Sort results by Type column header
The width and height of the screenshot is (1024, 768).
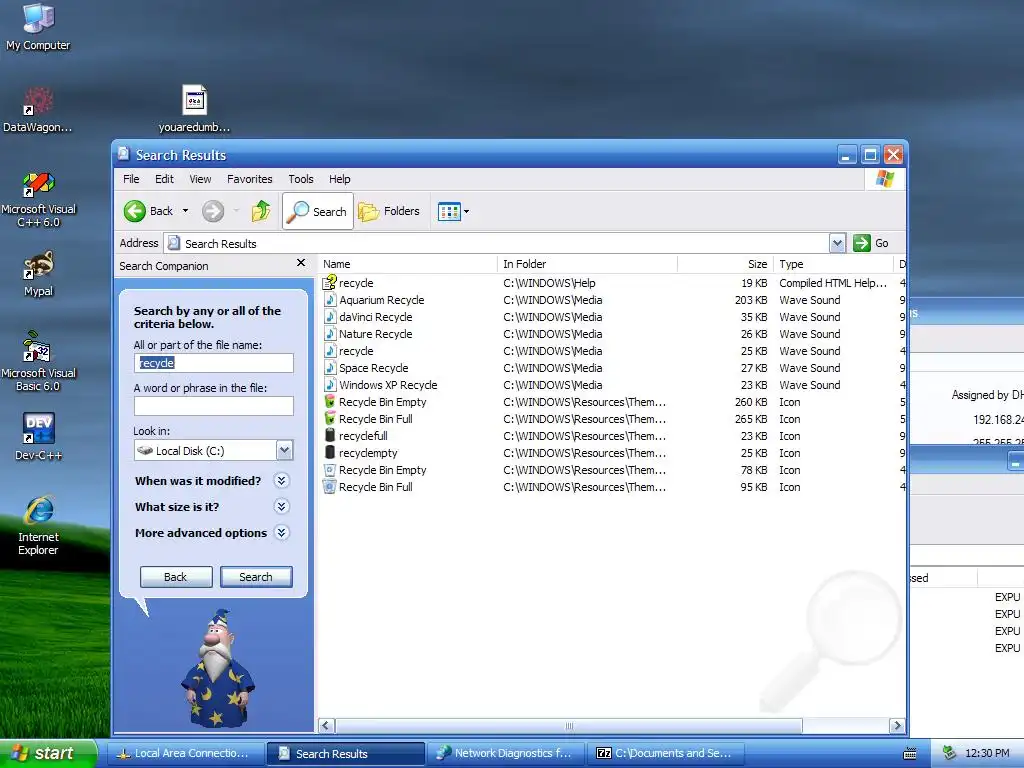pos(833,264)
